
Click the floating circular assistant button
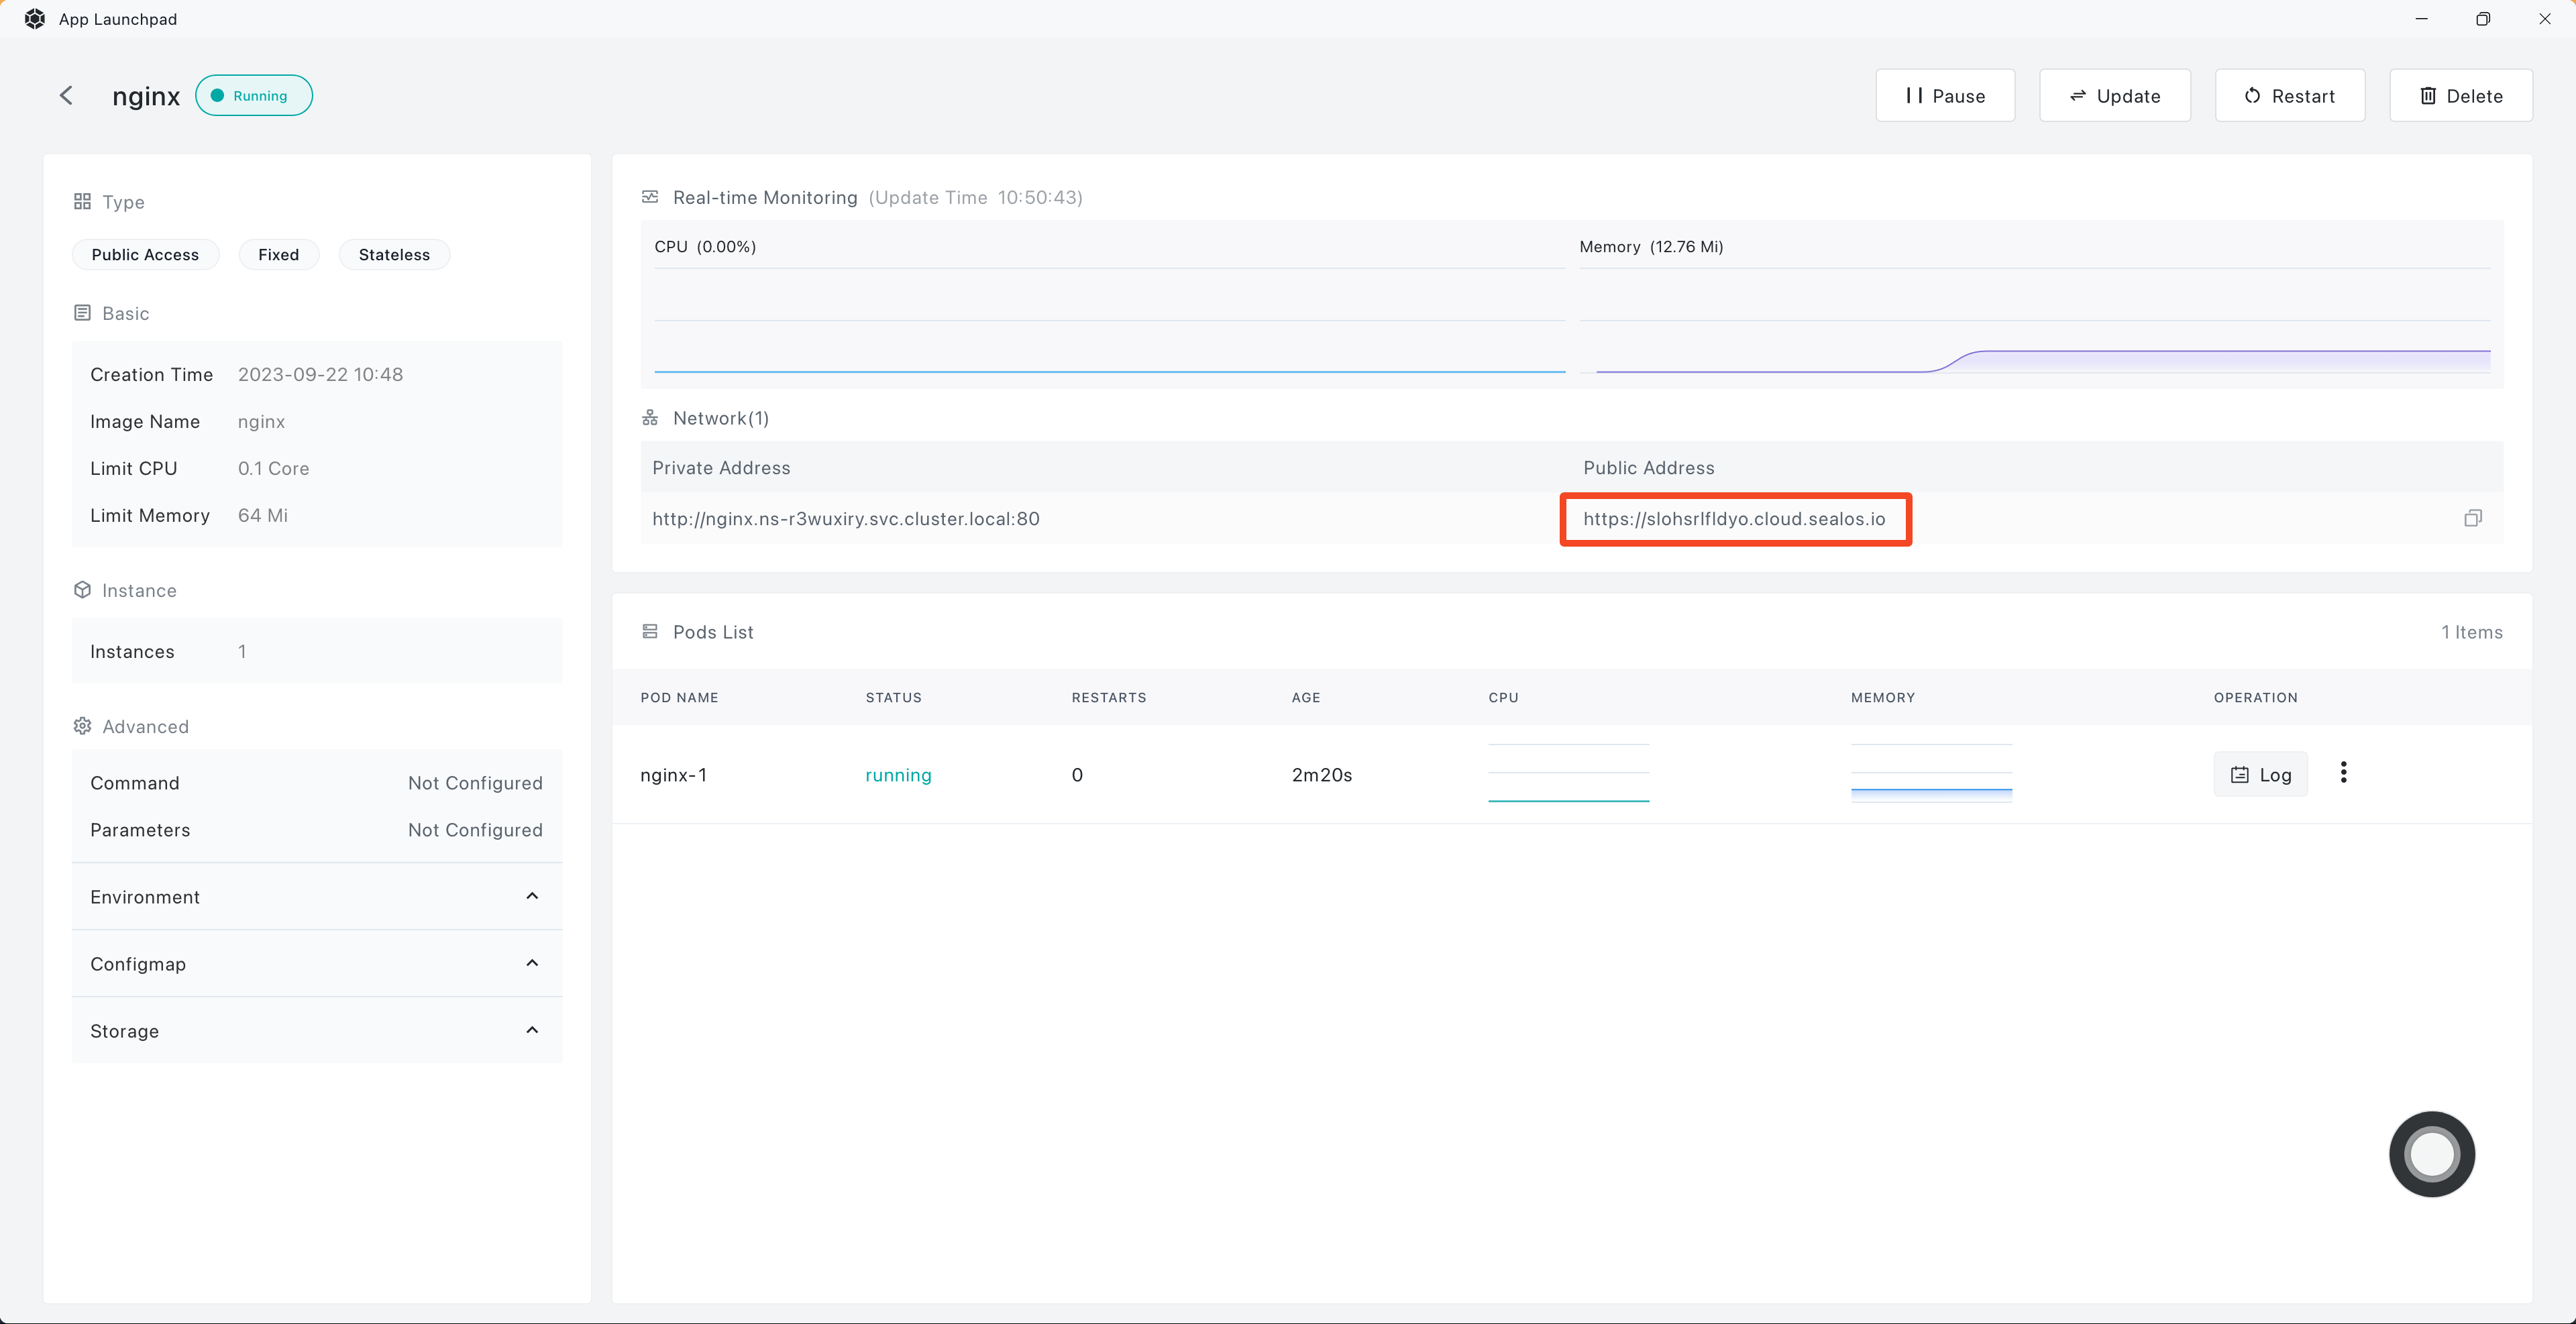[x=2431, y=1153]
